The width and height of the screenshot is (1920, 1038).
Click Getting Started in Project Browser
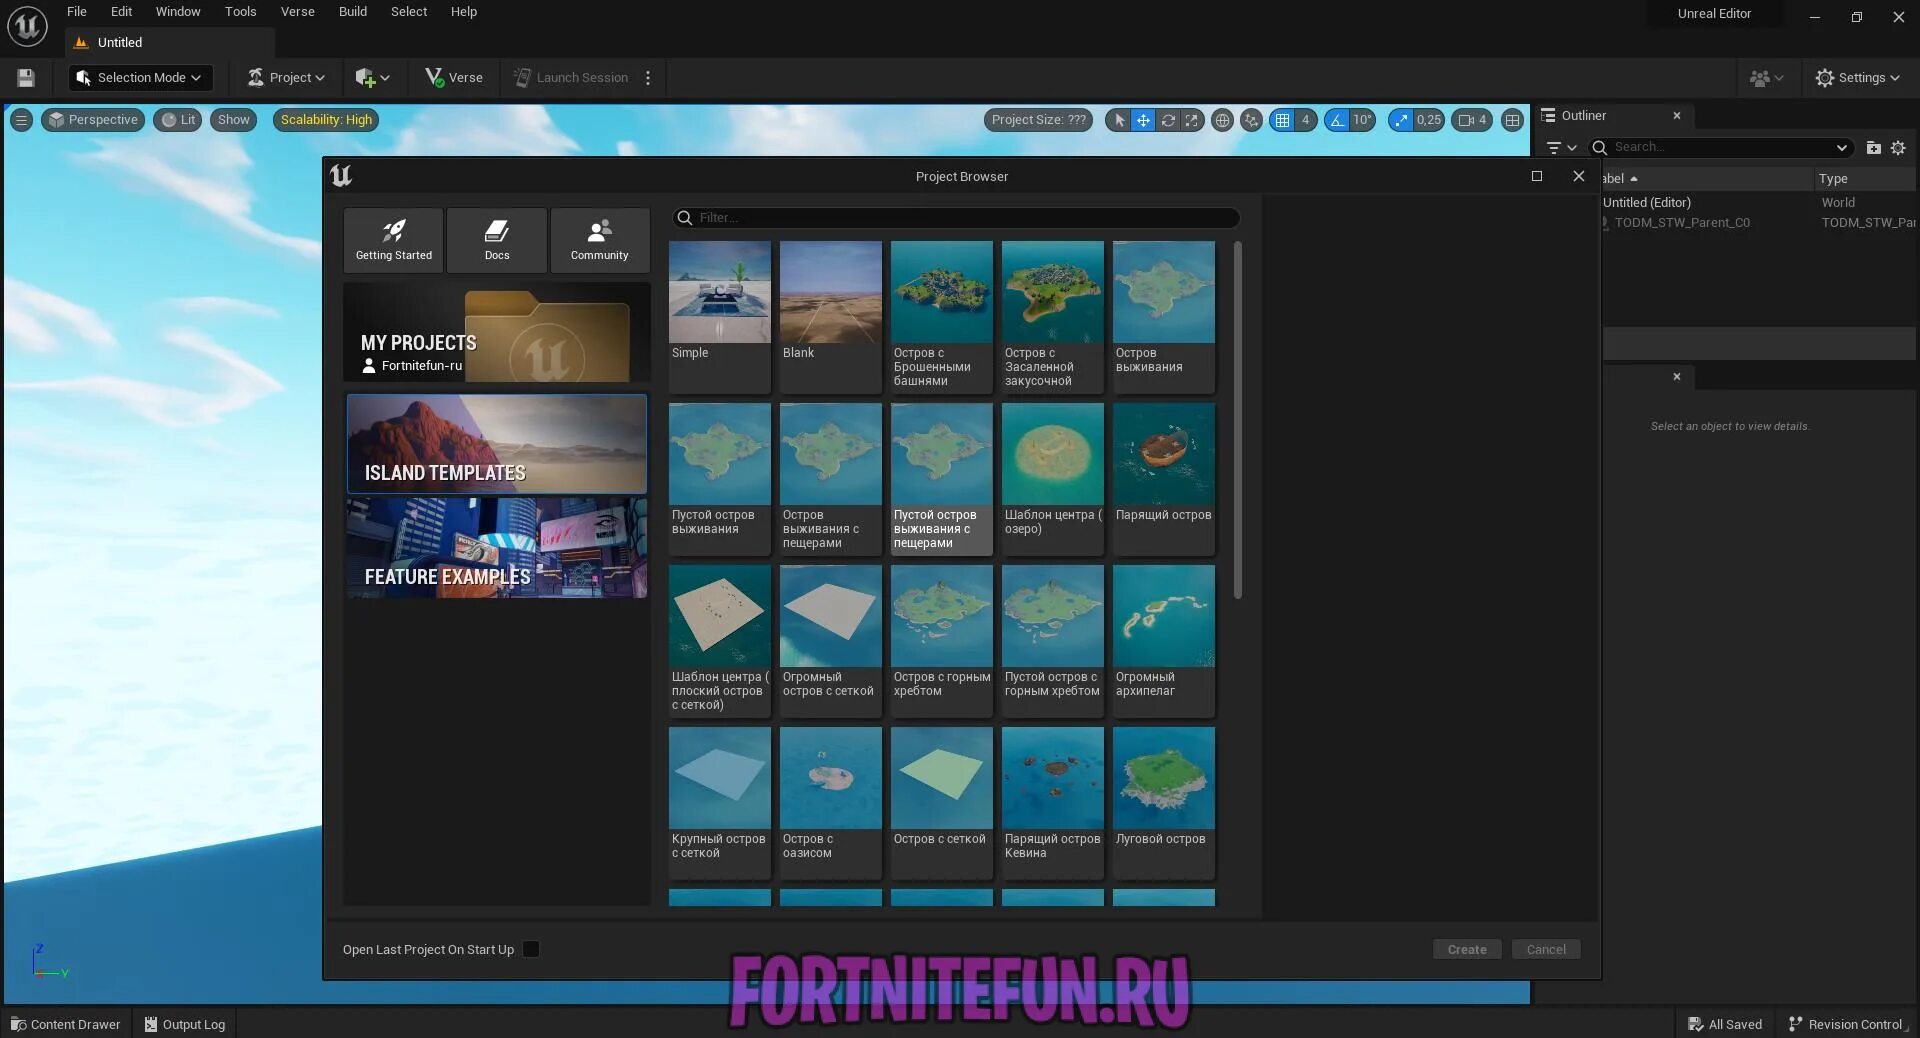tap(394, 240)
